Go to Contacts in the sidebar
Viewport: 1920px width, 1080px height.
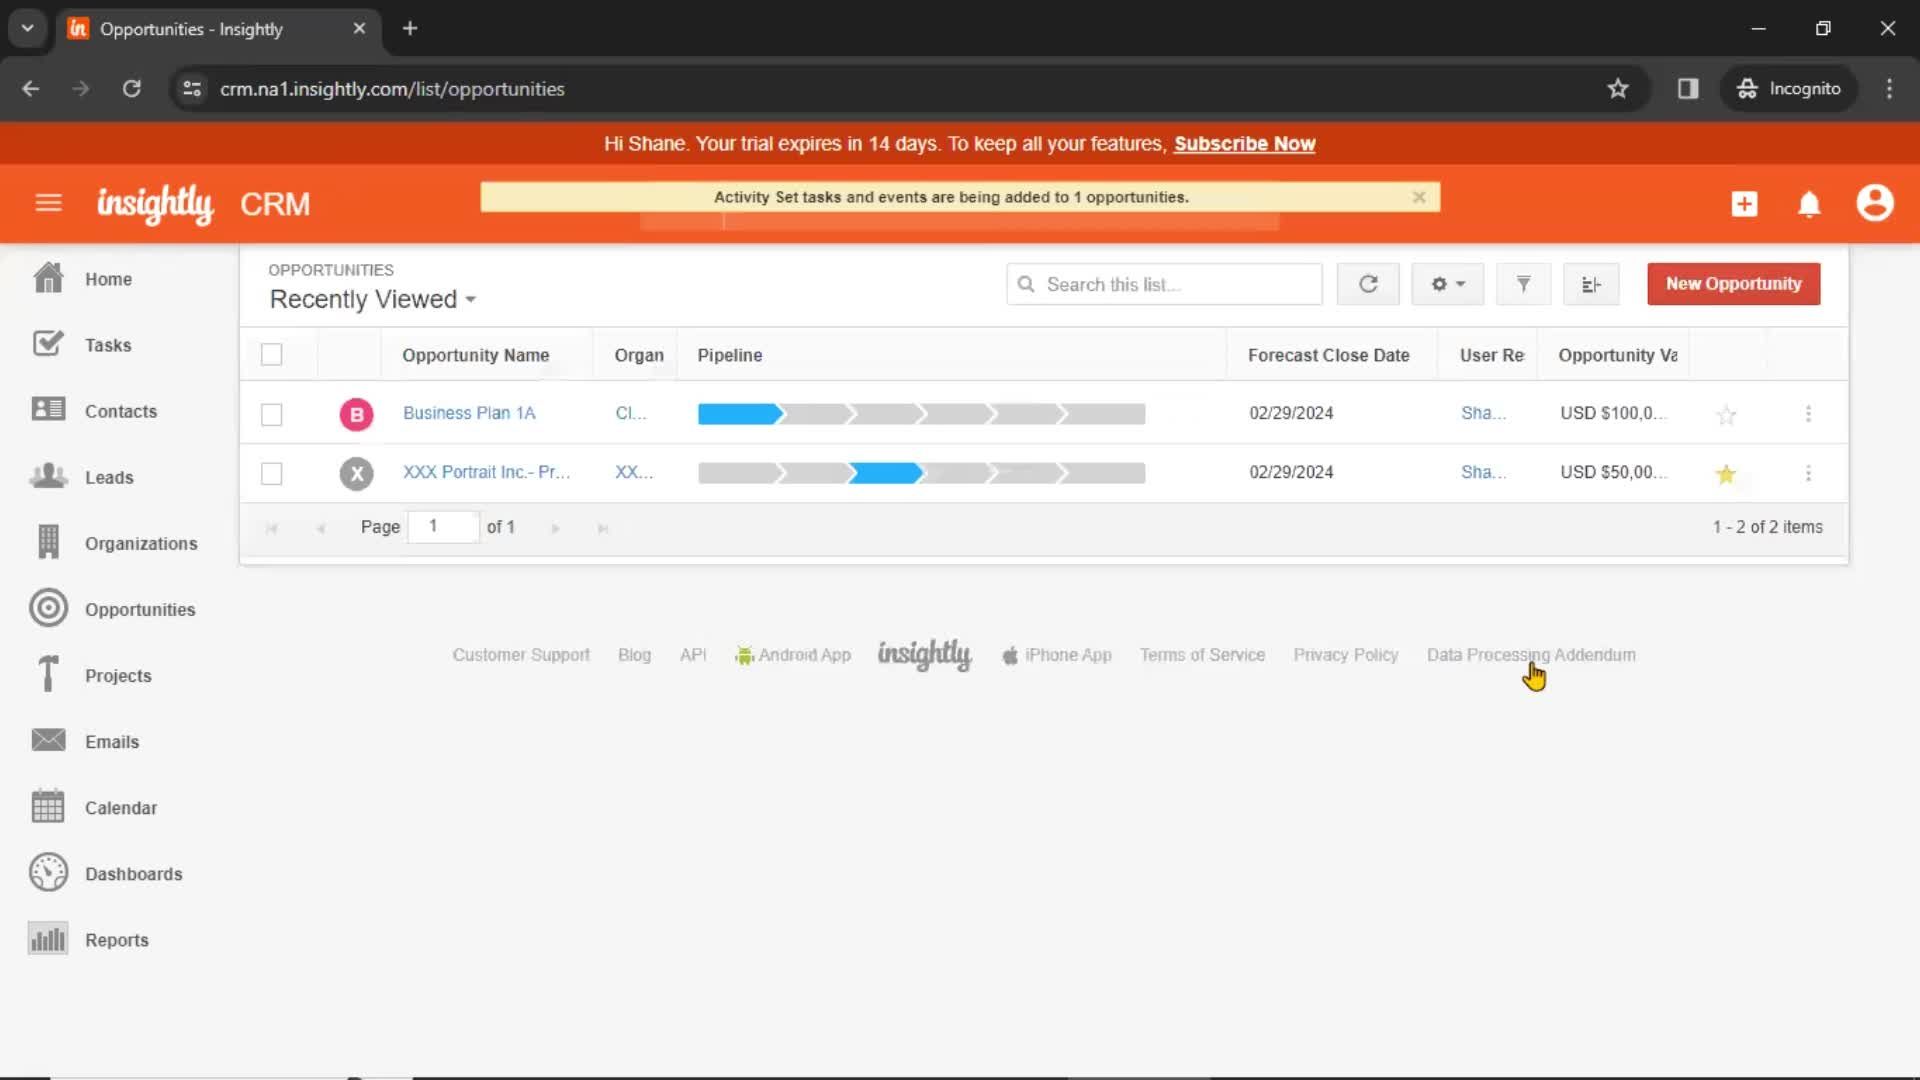pos(121,411)
